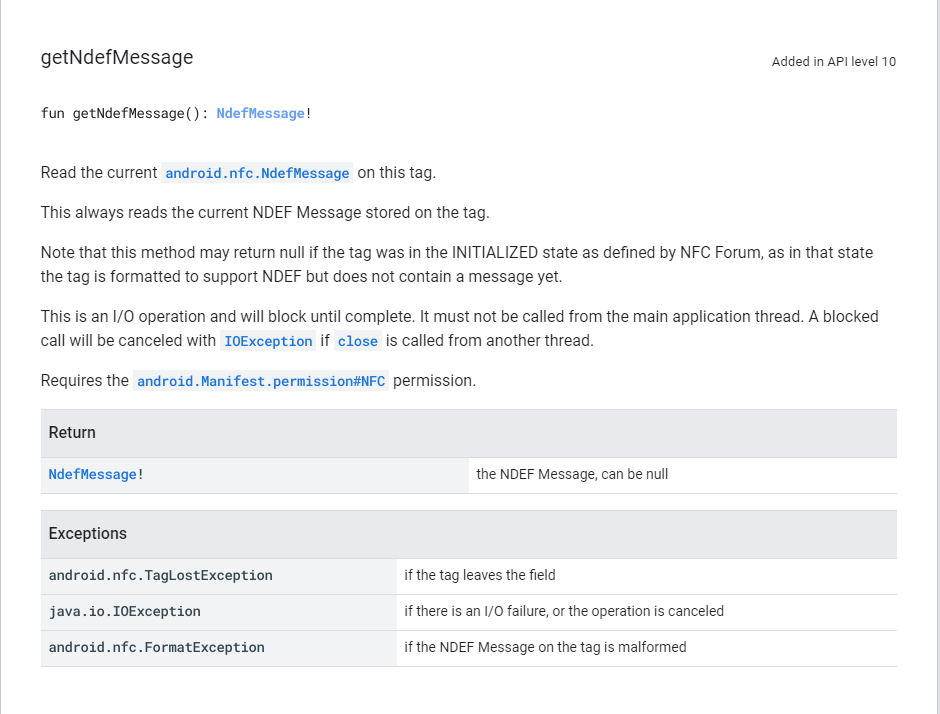Select the Return table header

point(71,432)
